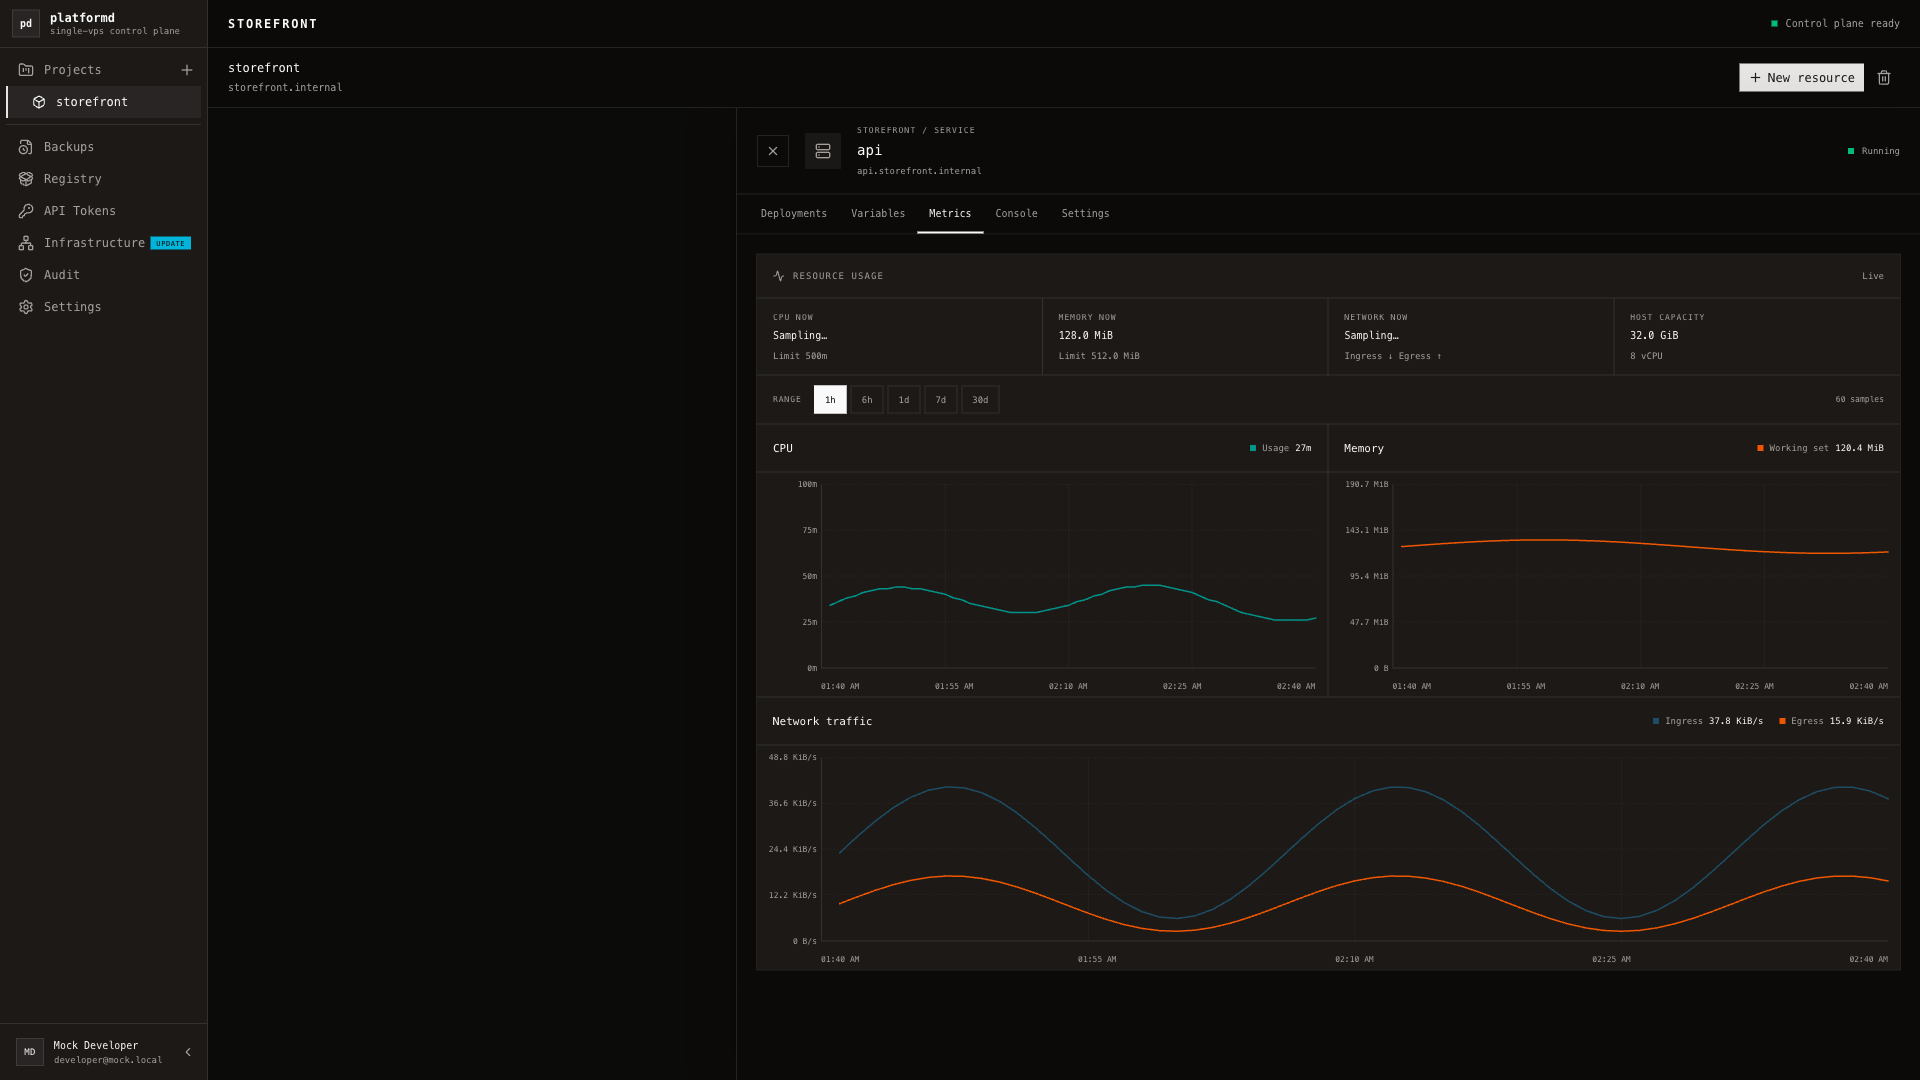The image size is (1920, 1080).
Task: Add a new project with plus icon
Action: click(187, 70)
